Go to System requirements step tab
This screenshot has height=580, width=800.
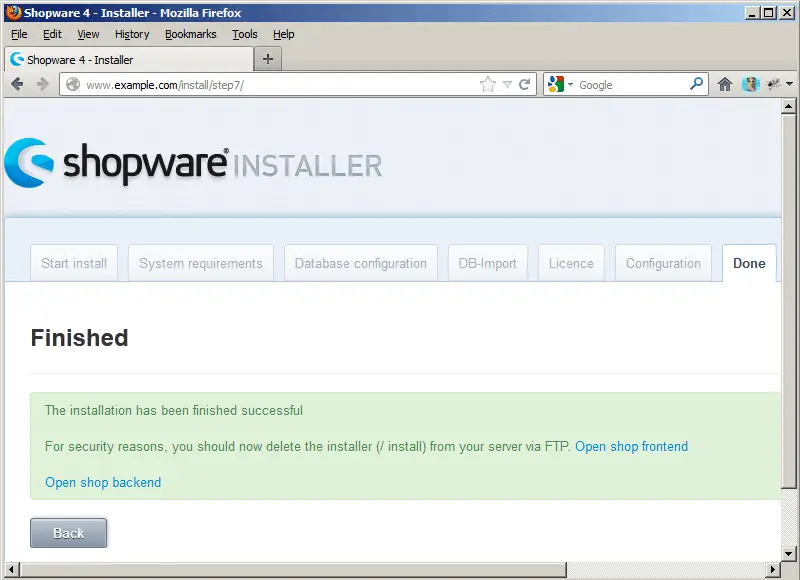(x=201, y=263)
